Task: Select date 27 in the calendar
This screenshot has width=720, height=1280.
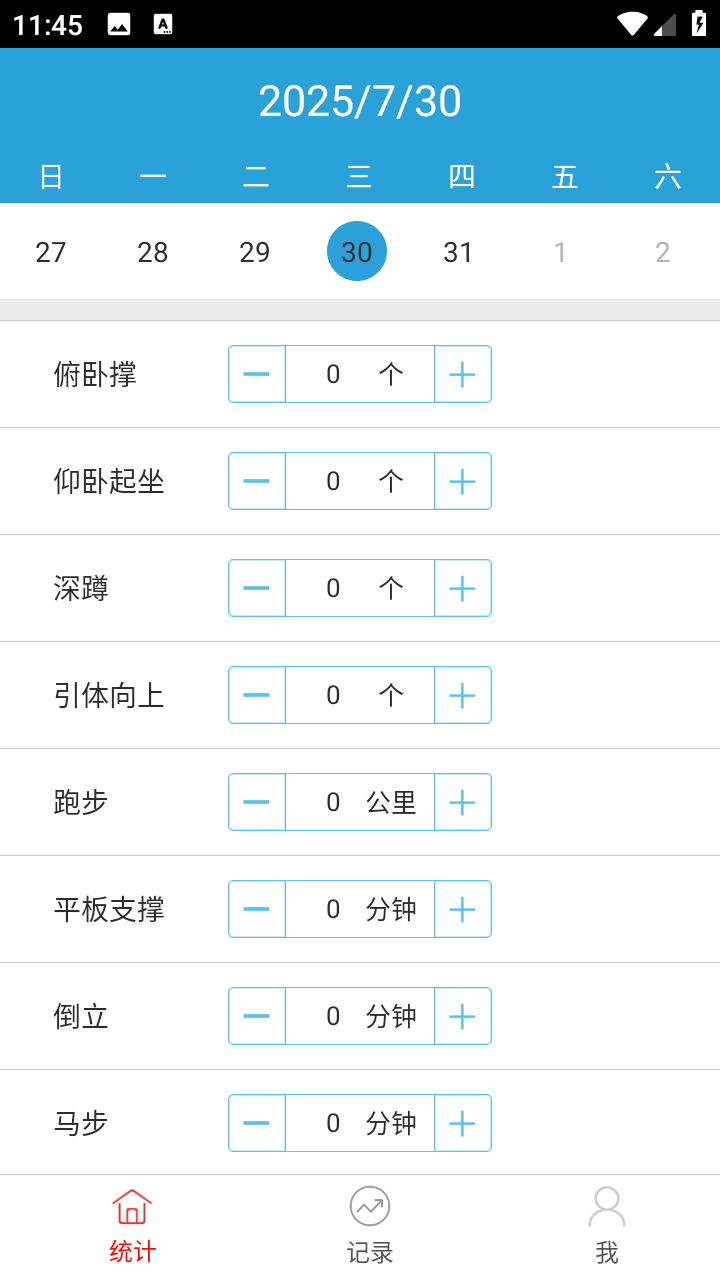Action: click(x=51, y=252)
